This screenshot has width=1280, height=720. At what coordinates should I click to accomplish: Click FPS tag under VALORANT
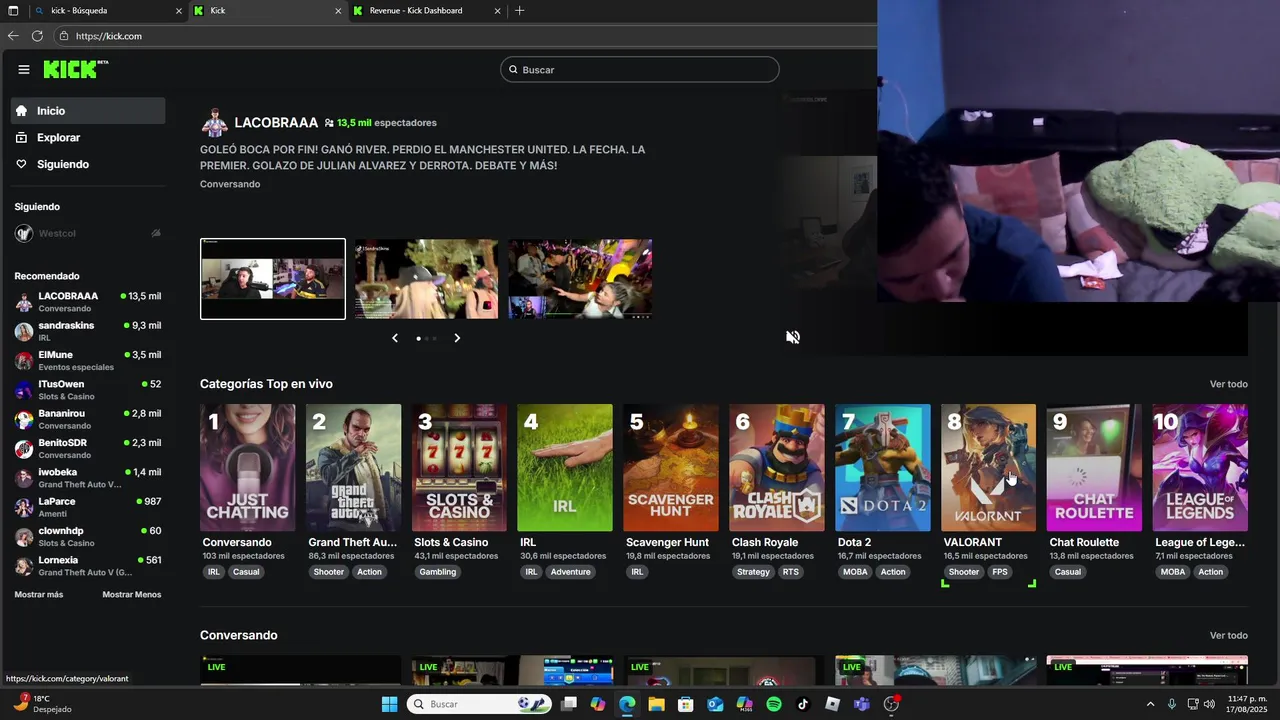(x=1000, y=572)
